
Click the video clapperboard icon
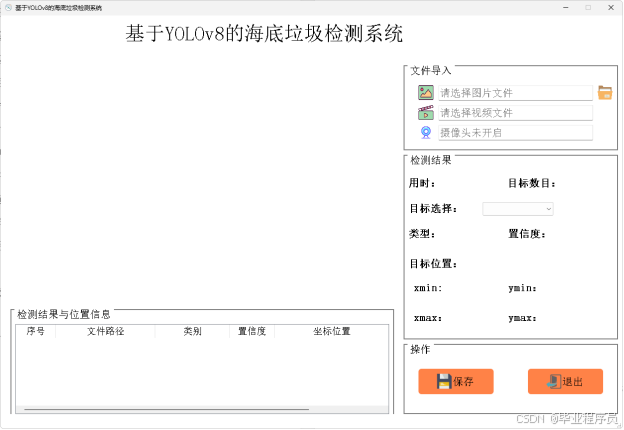click(425, 113)
